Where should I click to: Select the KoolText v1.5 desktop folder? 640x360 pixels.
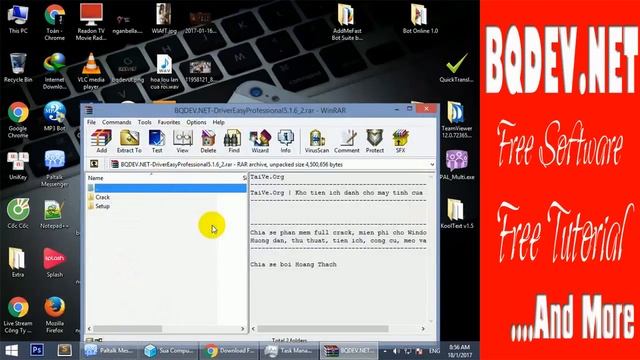click(x=457, y=214)
